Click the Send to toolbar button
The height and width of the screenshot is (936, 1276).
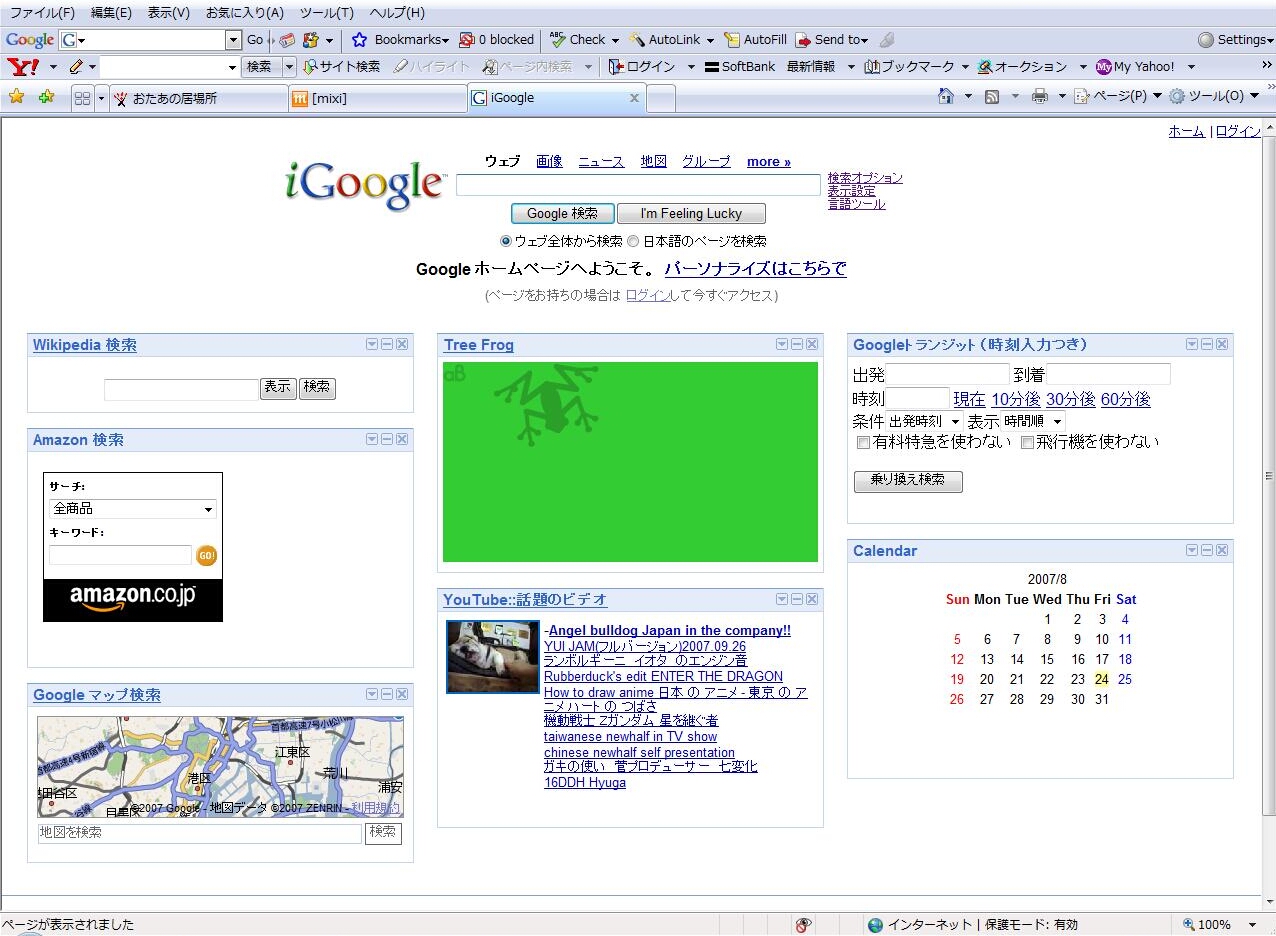(830, 40)
